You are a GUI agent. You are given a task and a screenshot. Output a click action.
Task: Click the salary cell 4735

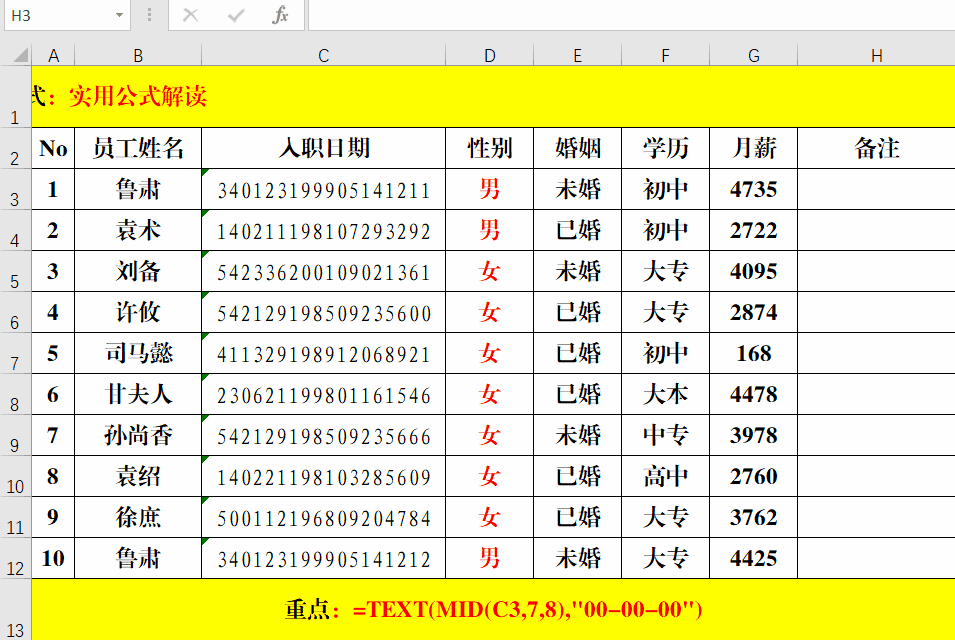[753, 189]
